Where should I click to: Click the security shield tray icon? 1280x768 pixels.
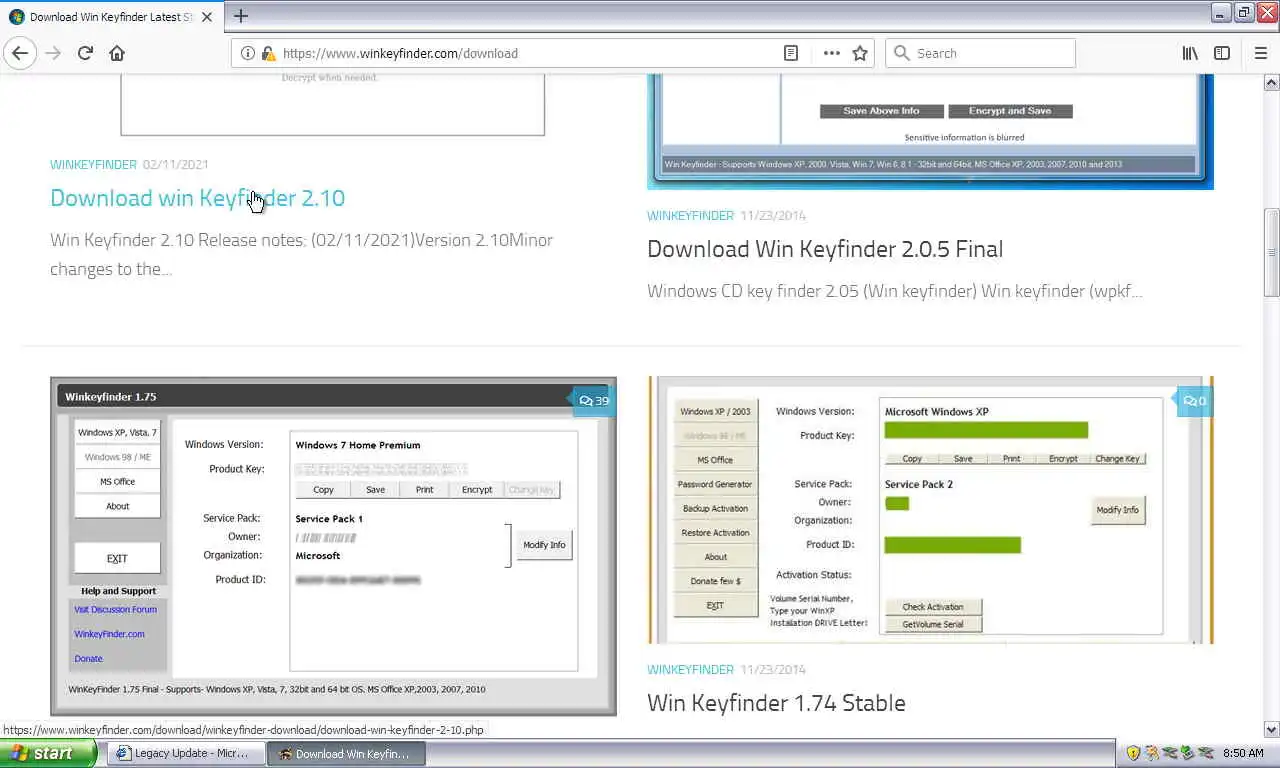click(1133, 753)
